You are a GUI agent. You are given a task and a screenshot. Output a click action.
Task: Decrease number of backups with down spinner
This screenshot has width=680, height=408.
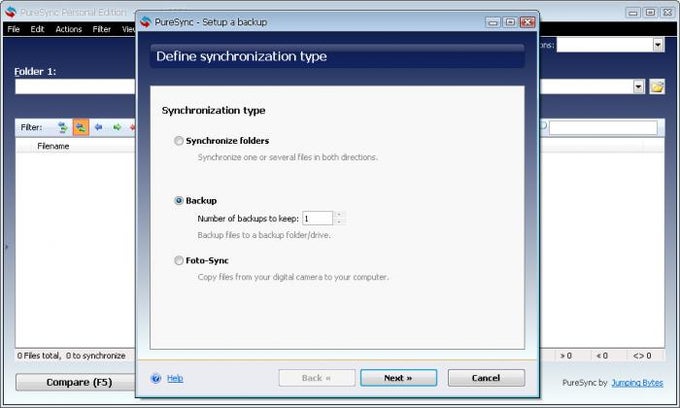(339, 222)
